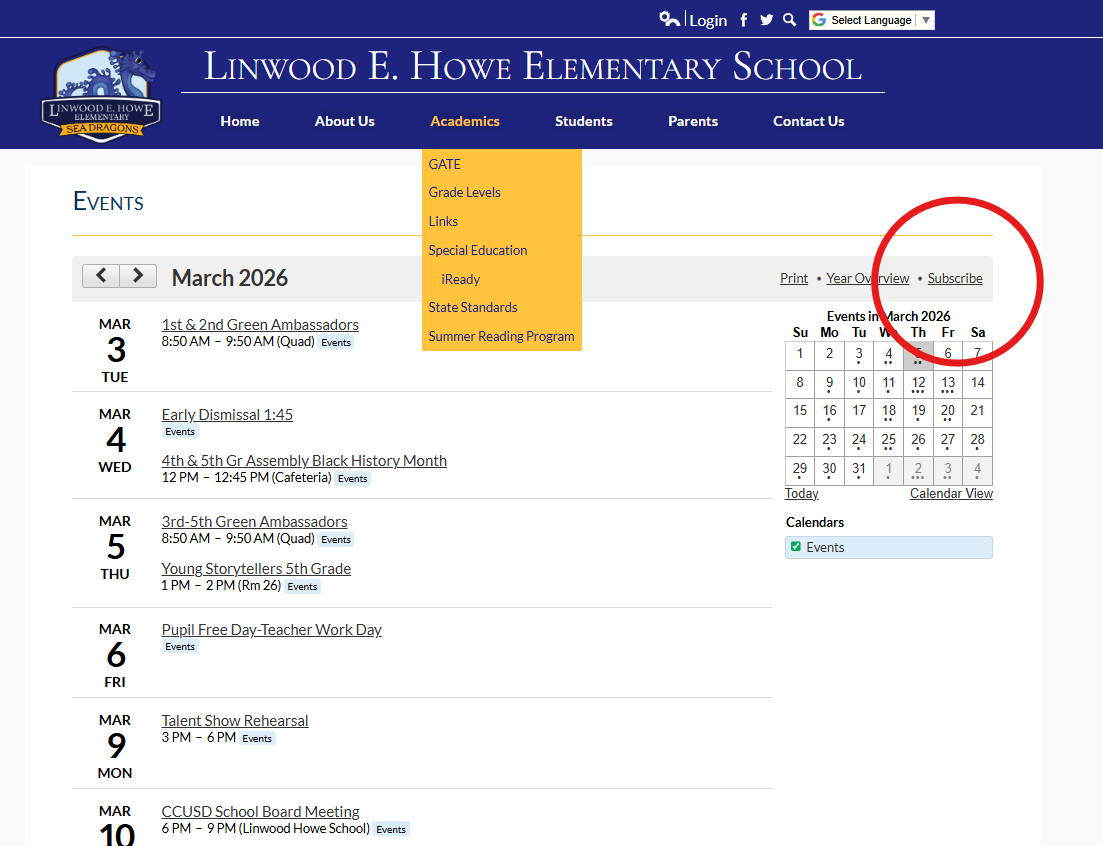Open the Select Language dropdown
The image size is (1103, 846).
click(871, 20)
